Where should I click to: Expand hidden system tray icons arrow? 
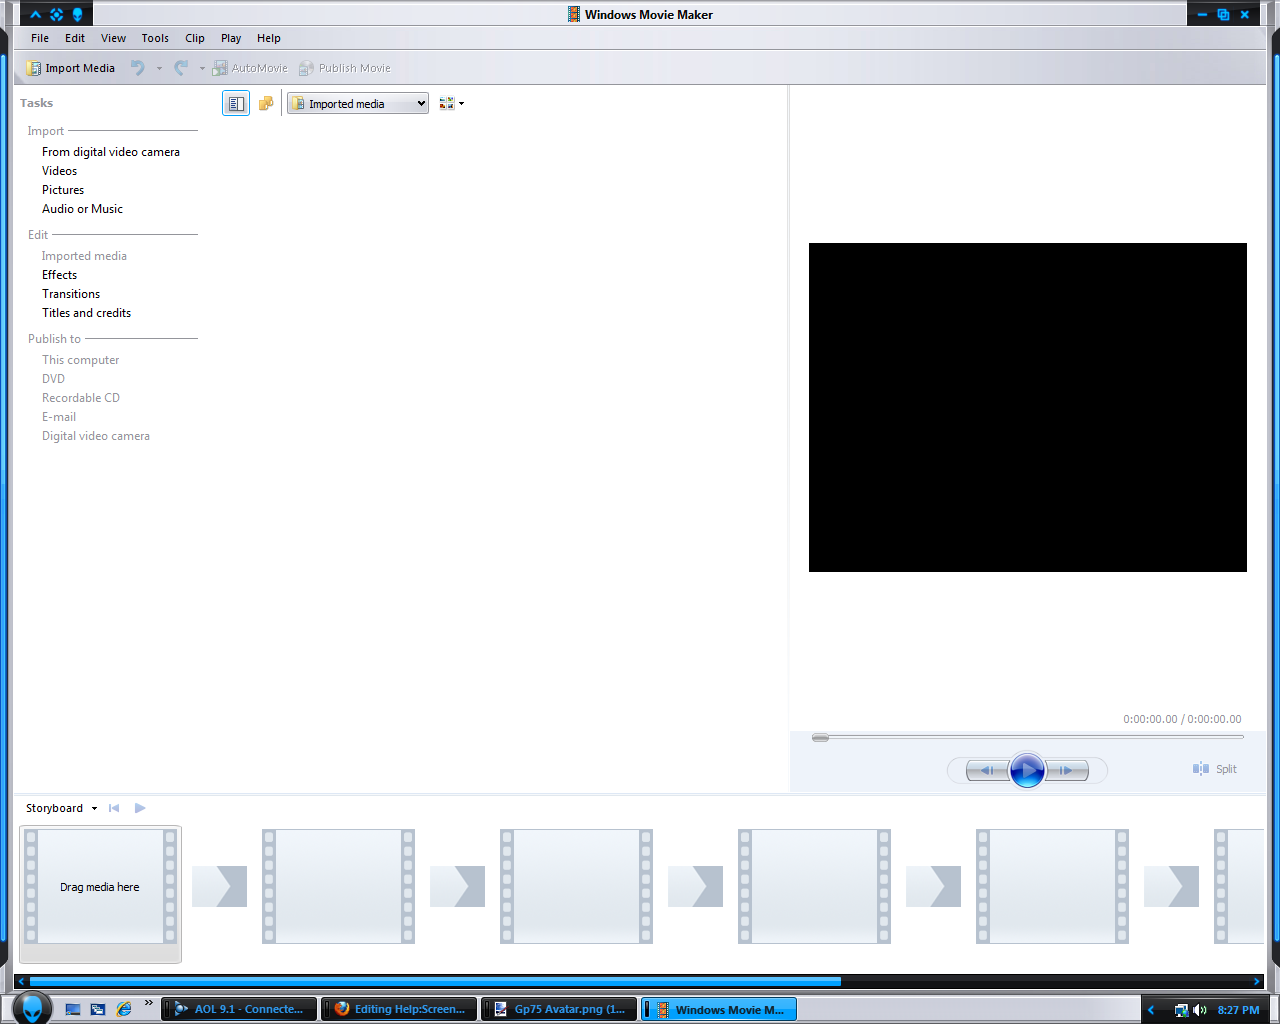[x=1151, y=1010]
